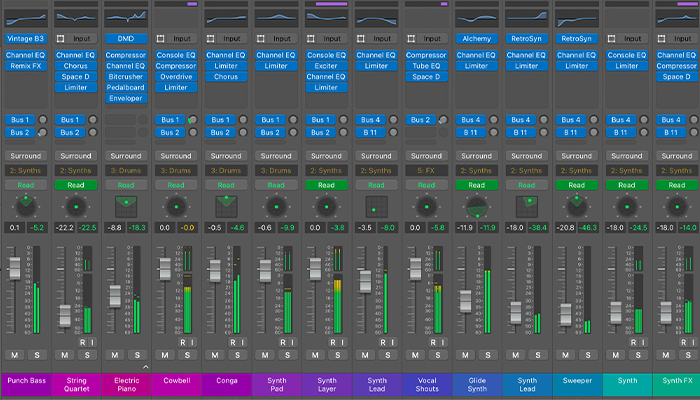Click the Bus 4 send knob on Glide Synth
Viewport: 700px width, 400px height.
click(x=493, y=120)
